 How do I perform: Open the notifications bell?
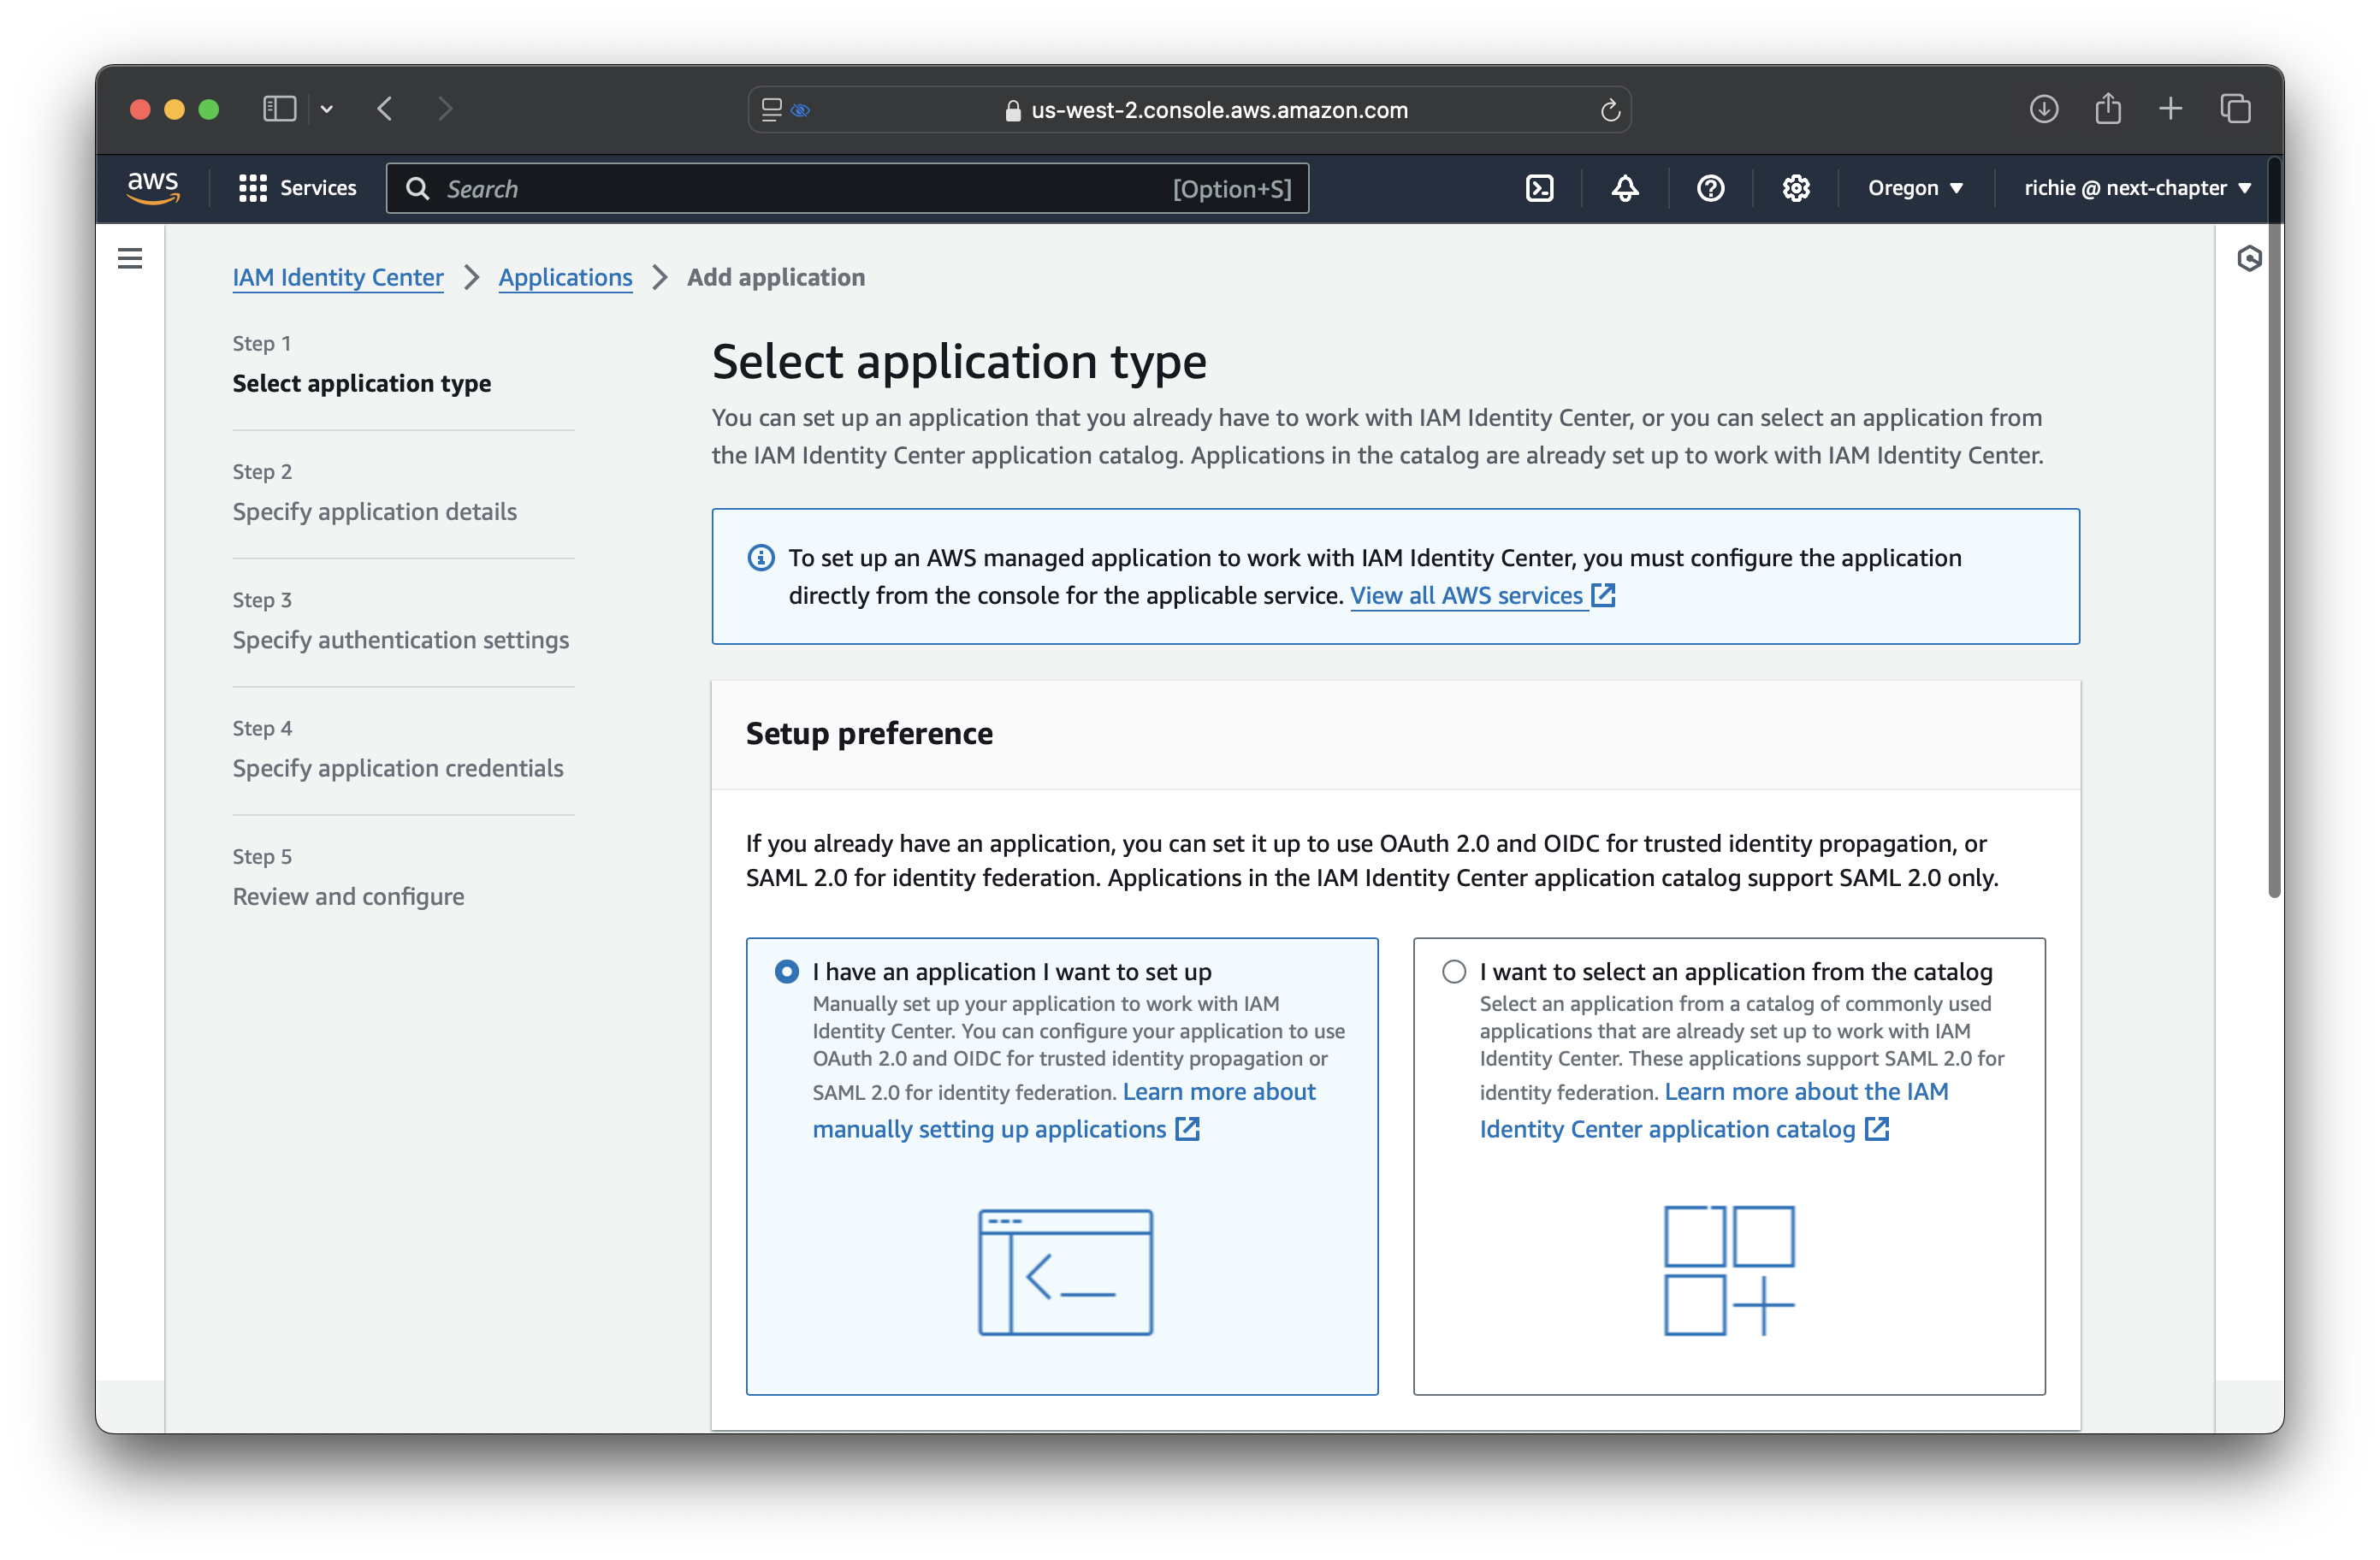(x=1625, y=188)
